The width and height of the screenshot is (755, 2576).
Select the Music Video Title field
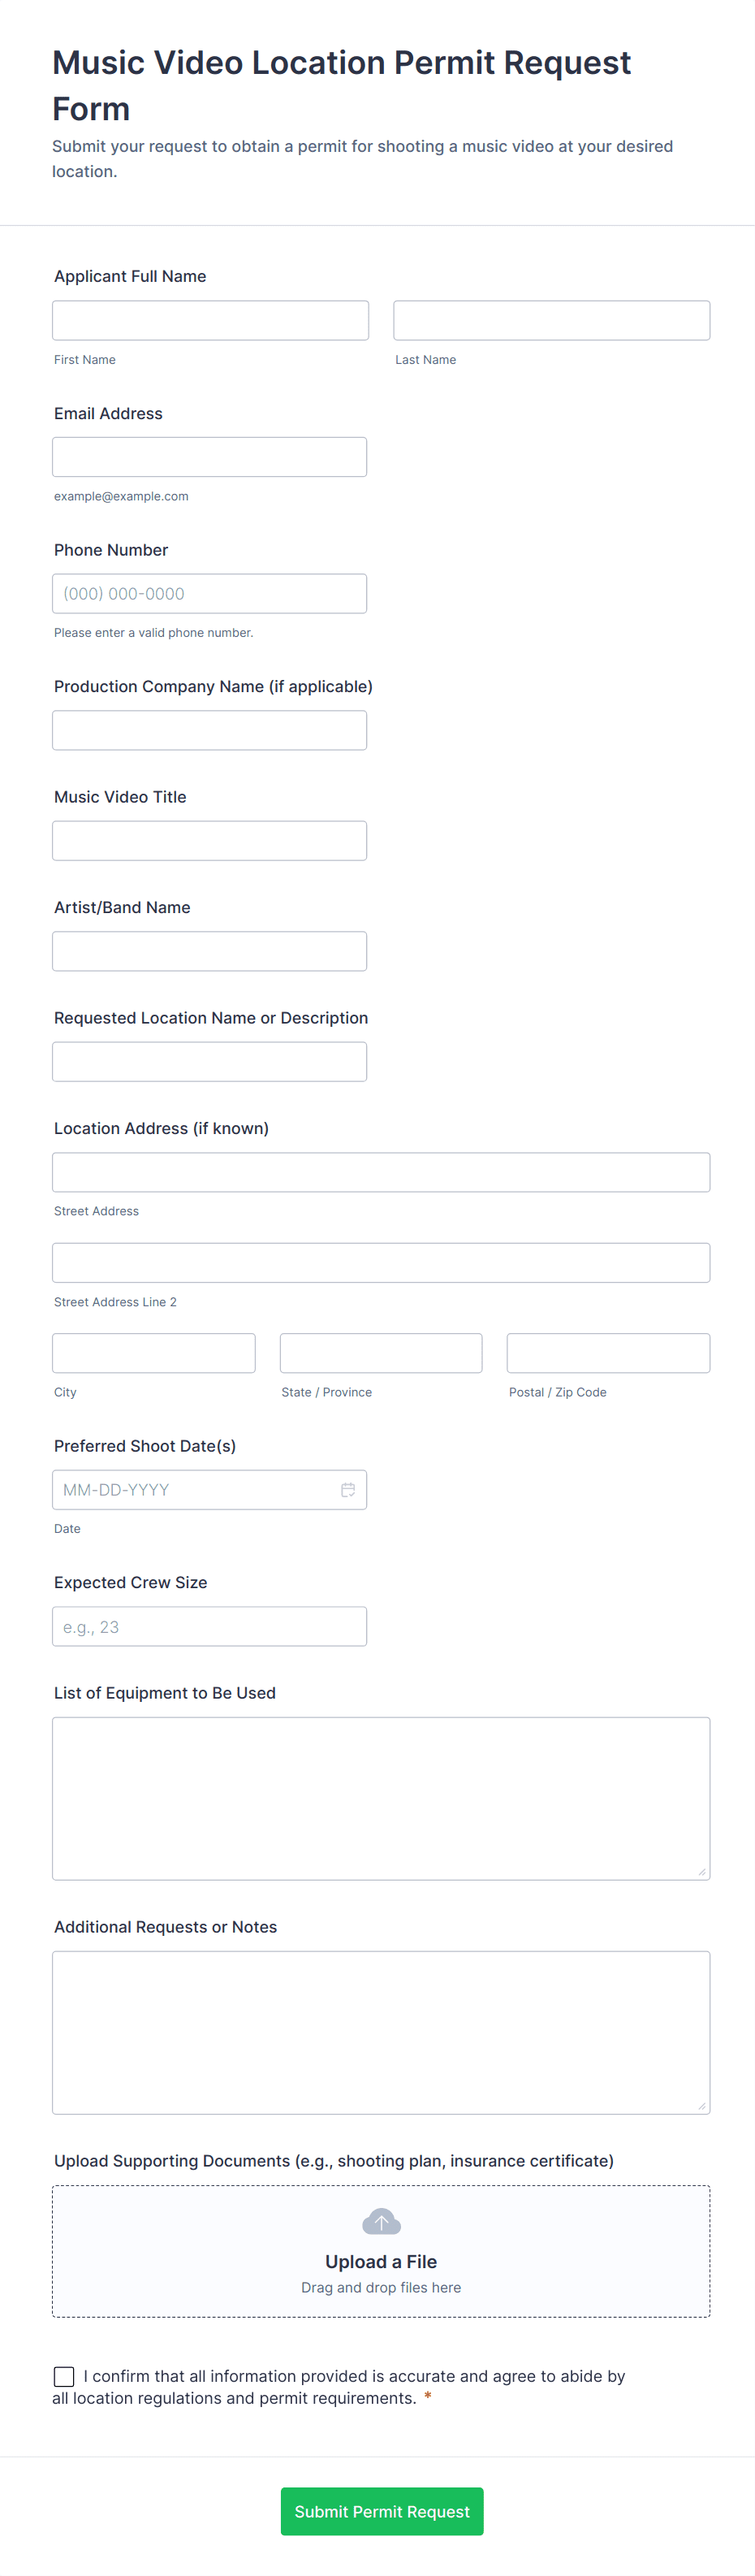click(210, 841)
